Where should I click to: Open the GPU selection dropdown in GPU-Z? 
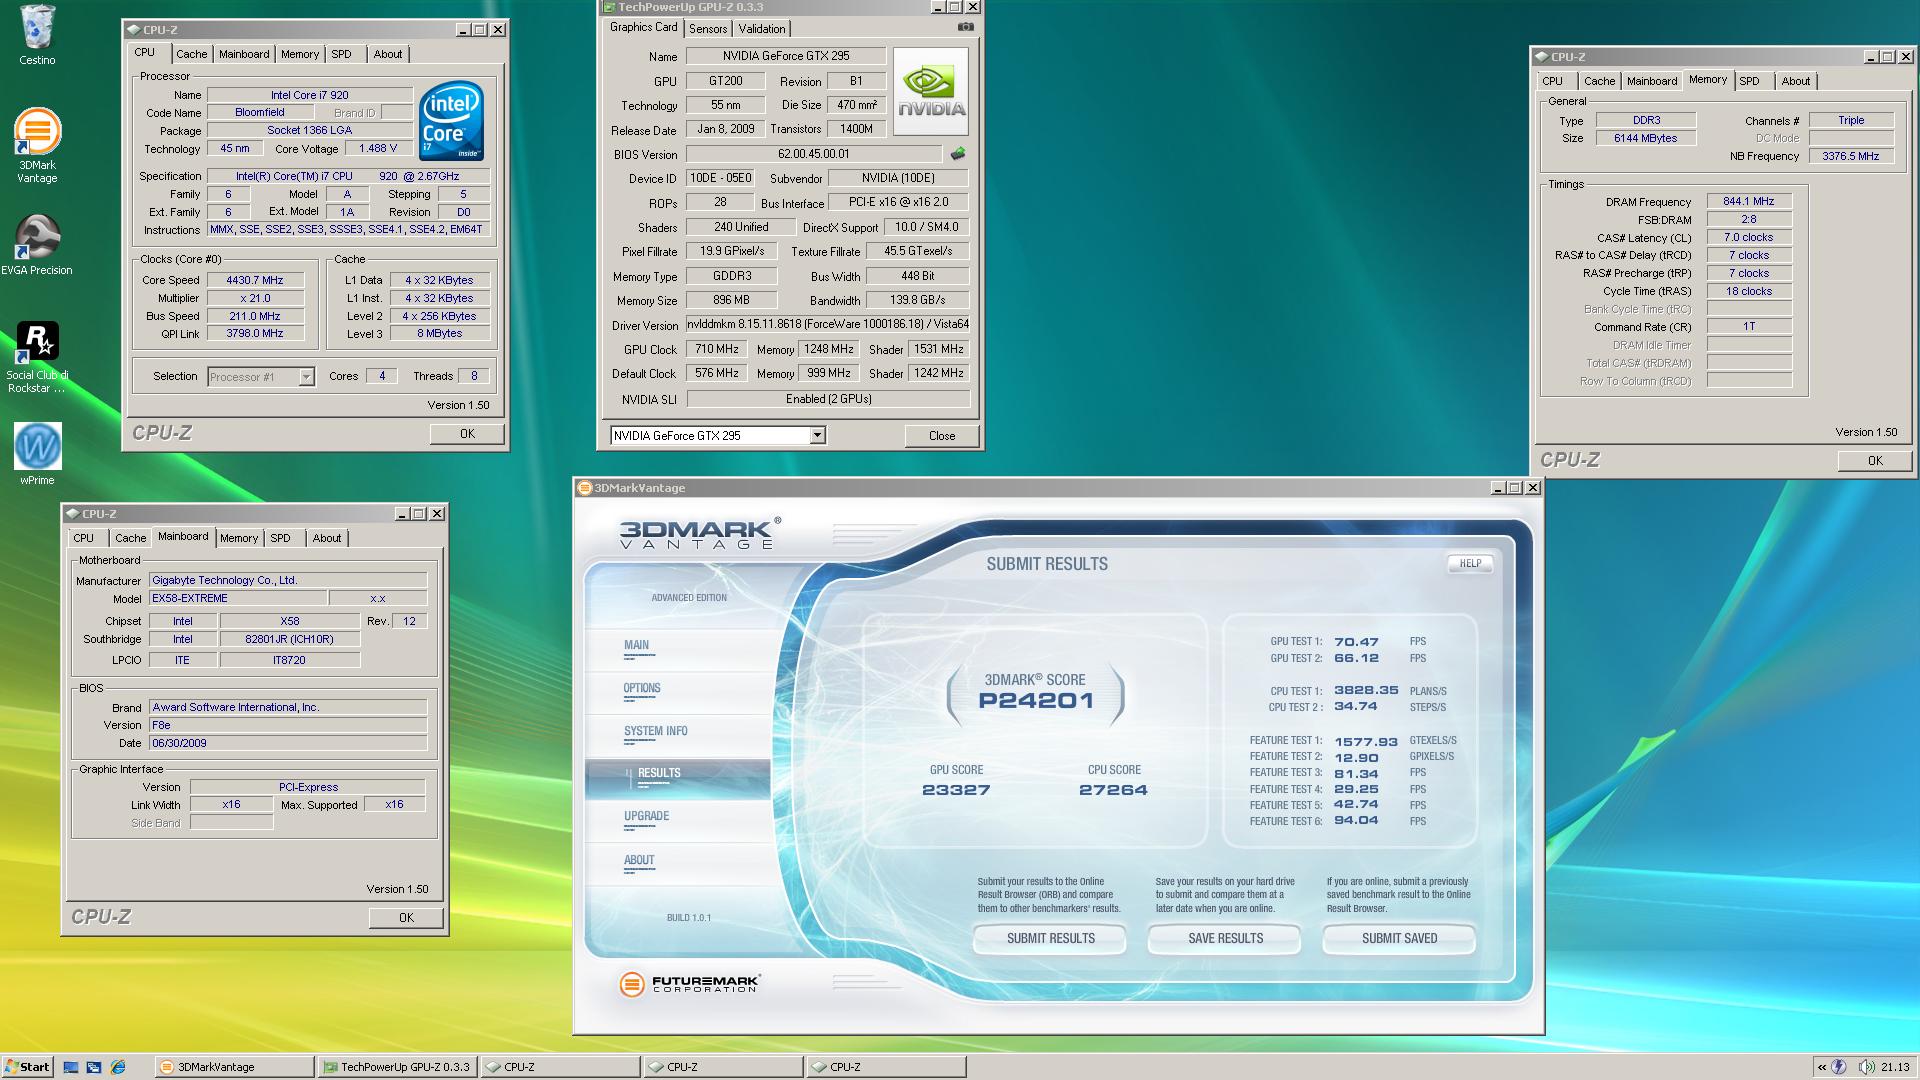coord(817,435)
